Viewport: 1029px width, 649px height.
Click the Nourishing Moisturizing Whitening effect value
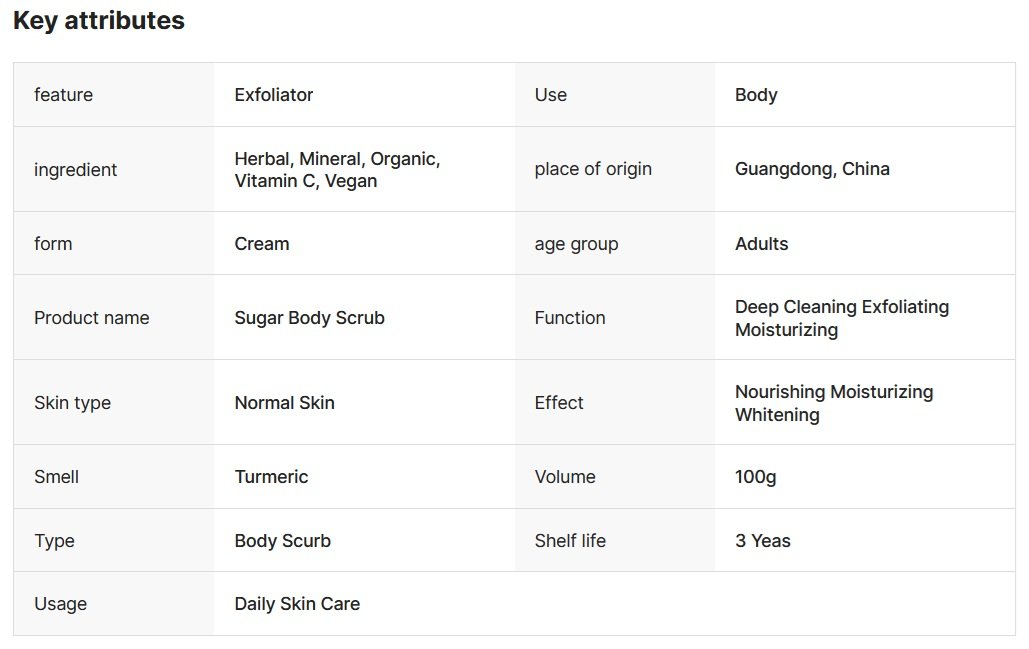click(x=833, y=403)
